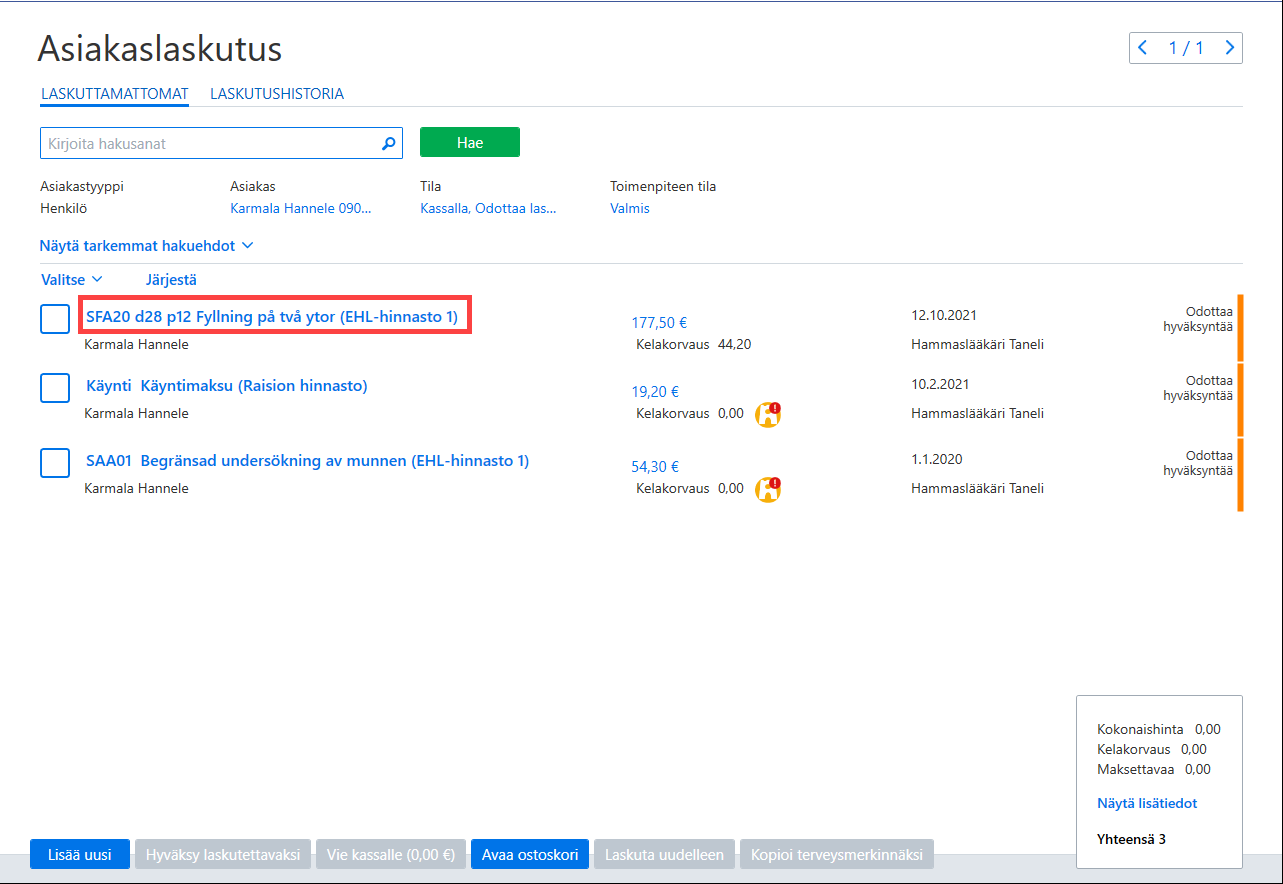
Task: Open the Valitse dropdown
Action: [x=72, y=280]
